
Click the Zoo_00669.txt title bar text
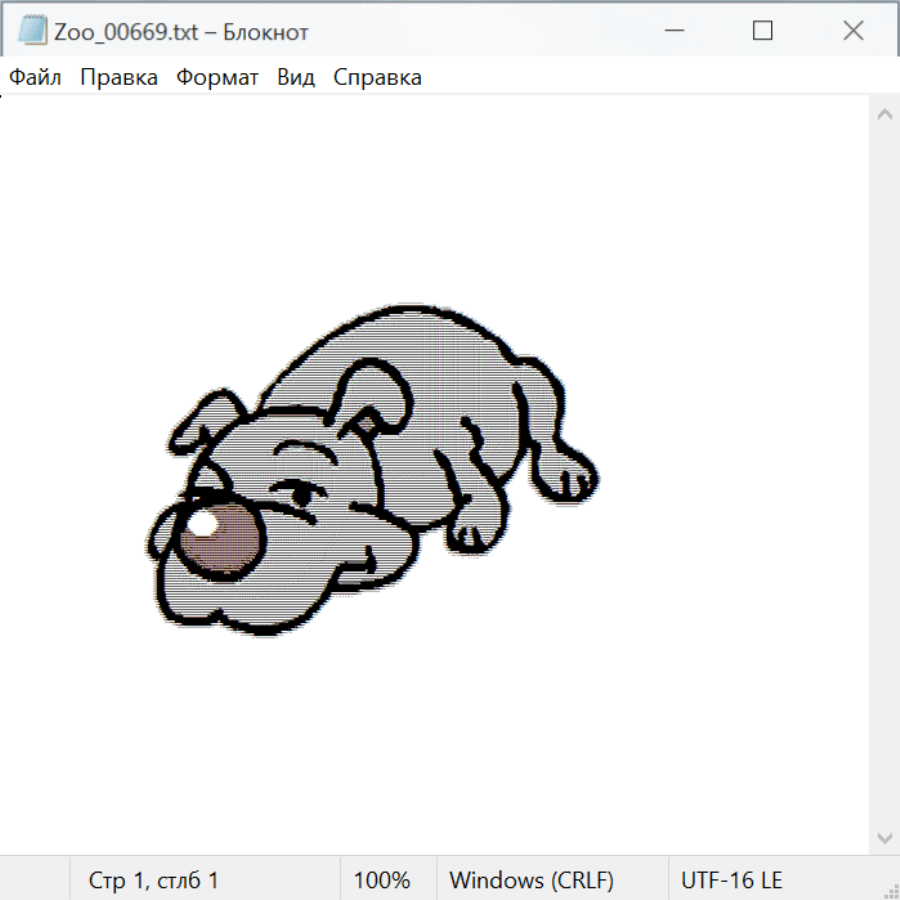coord(181,31)
